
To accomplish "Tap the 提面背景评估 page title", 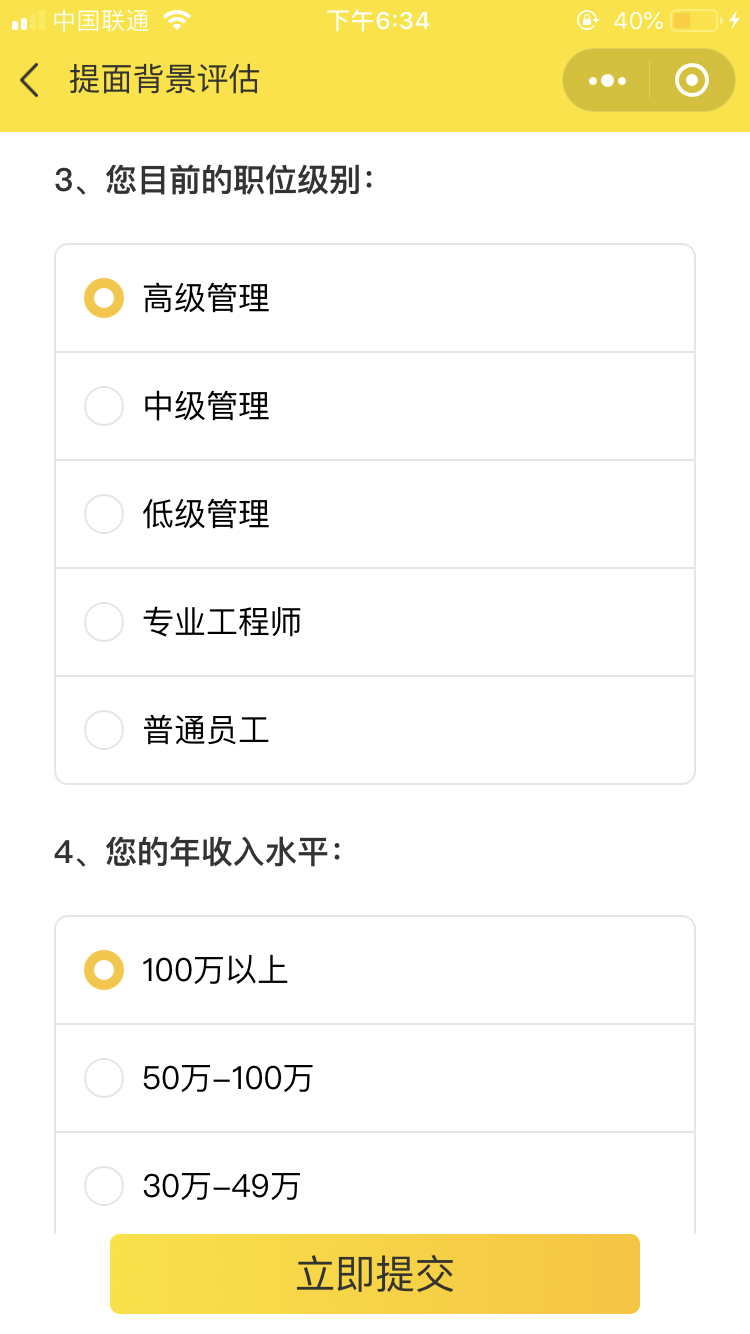I will click(164, 80).
